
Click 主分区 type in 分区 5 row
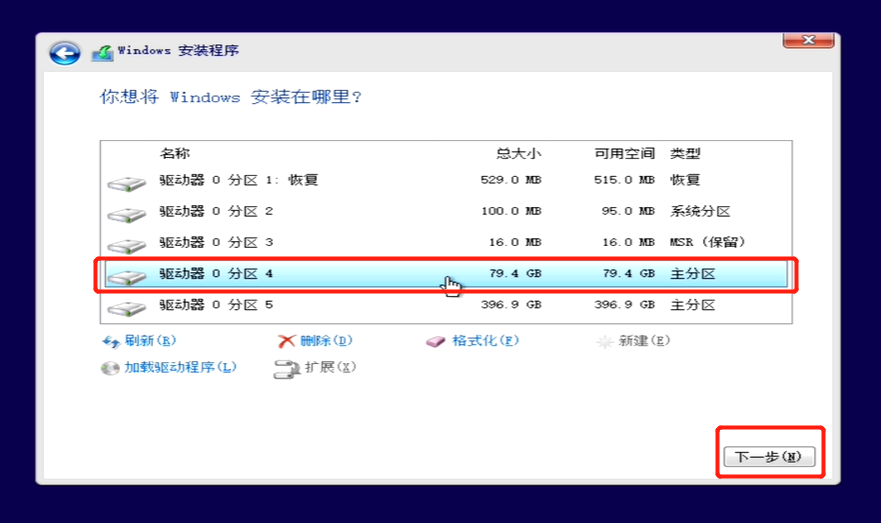coord(692,305)
